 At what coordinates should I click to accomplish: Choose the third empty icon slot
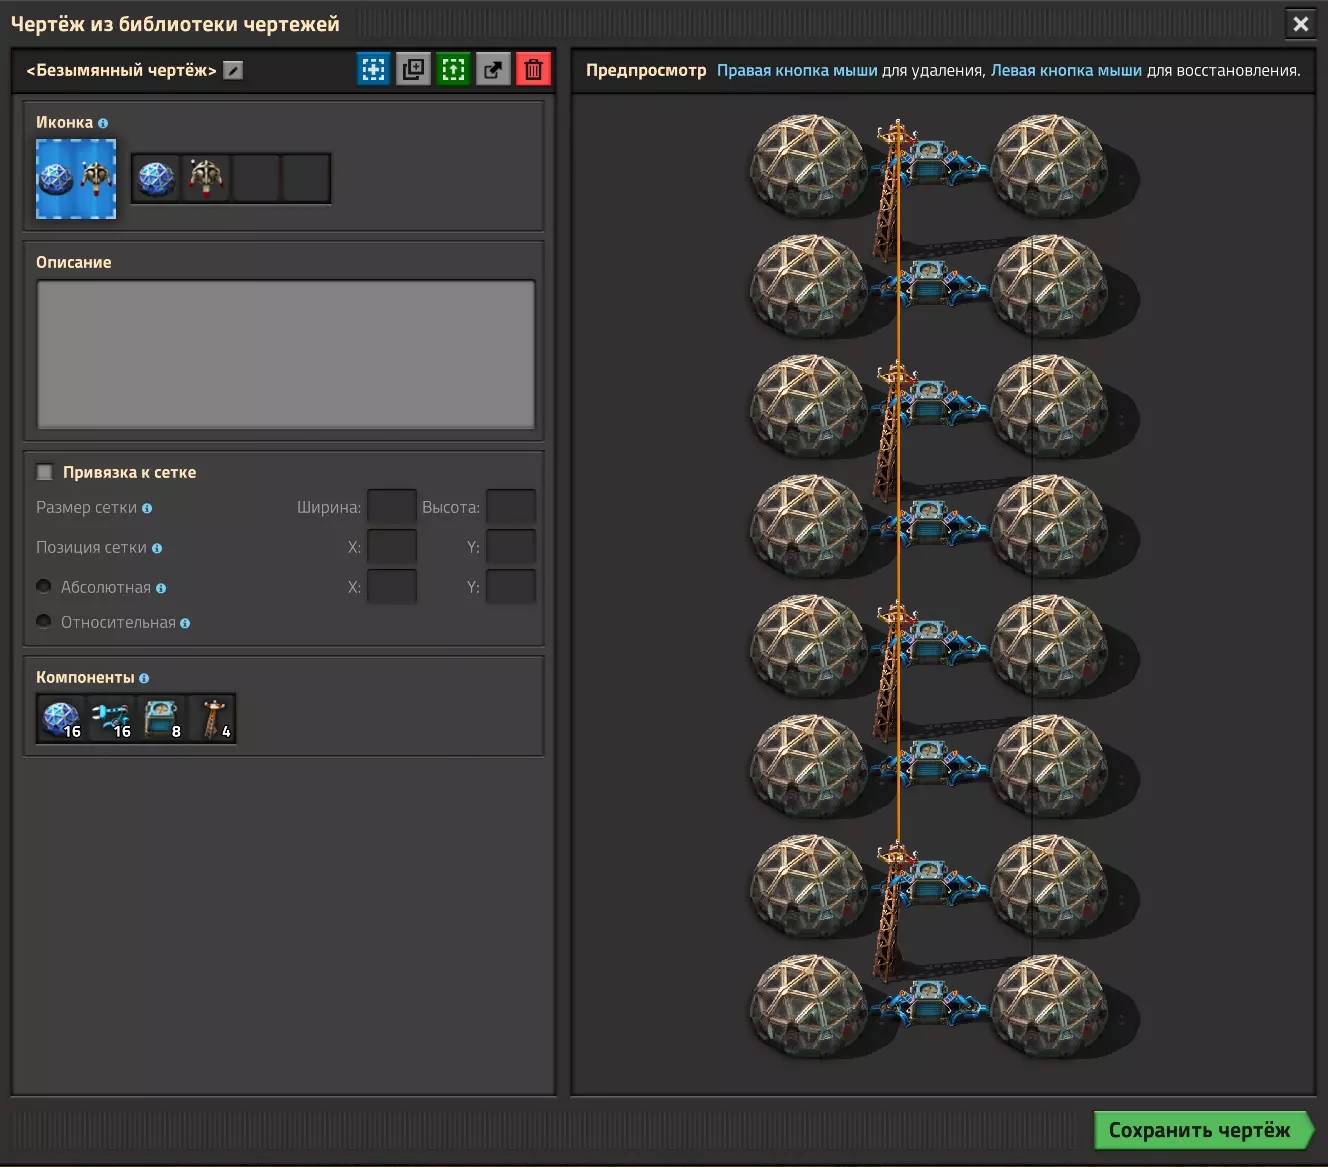click(x=256, y=178)
